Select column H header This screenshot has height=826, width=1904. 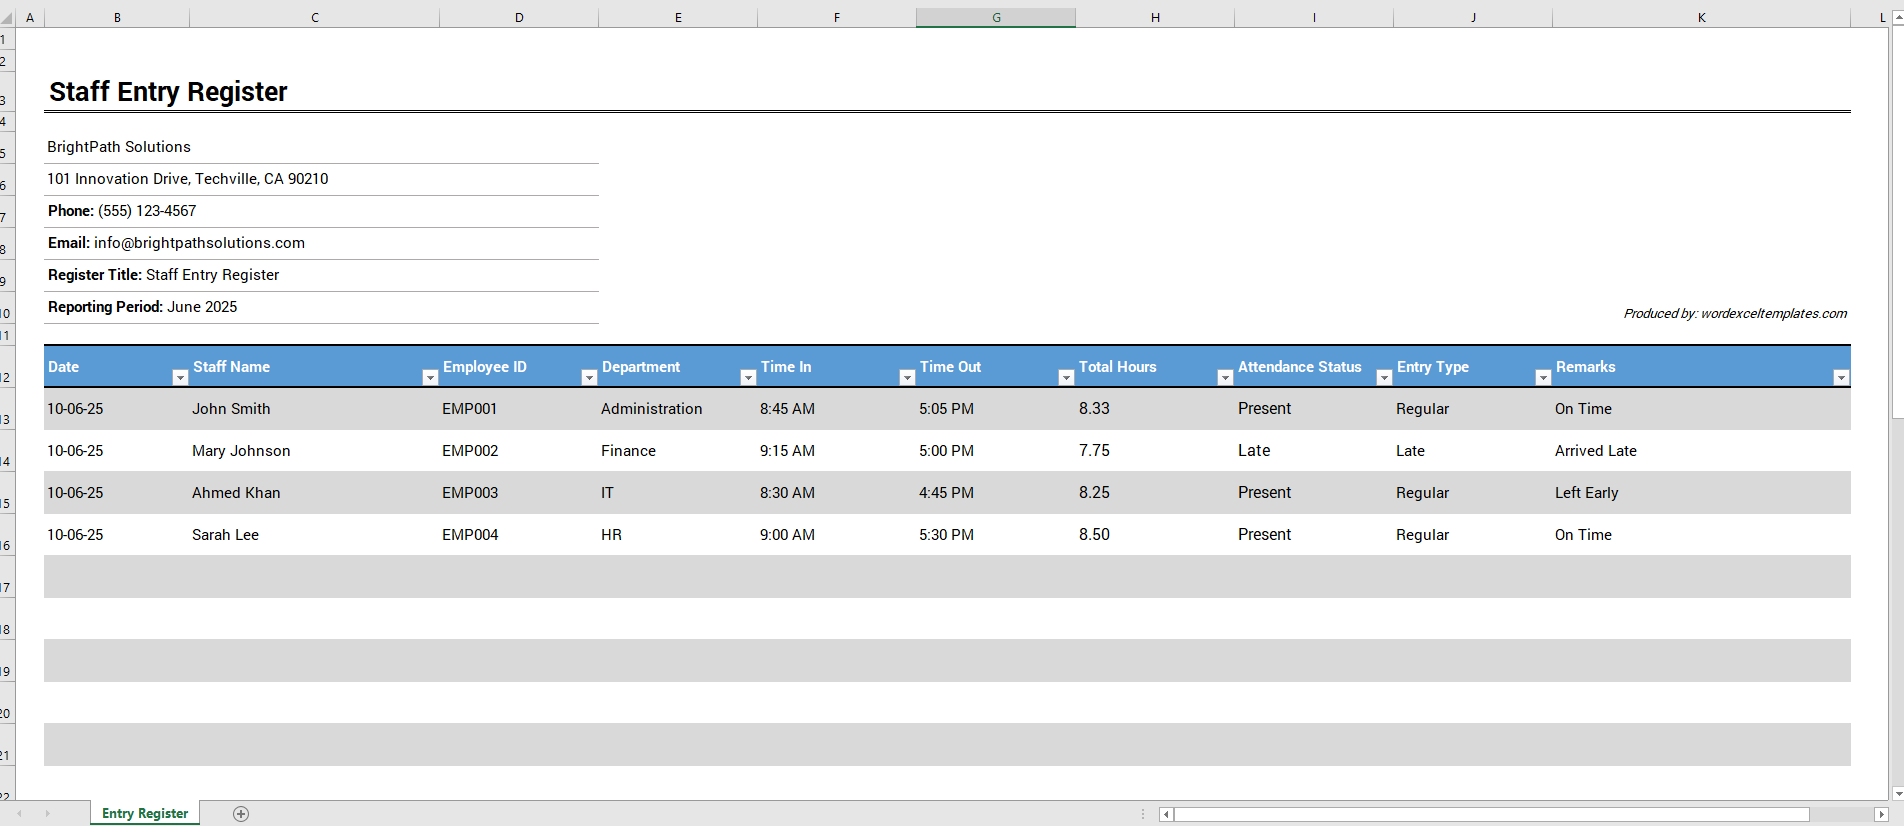coord(1155,17)
